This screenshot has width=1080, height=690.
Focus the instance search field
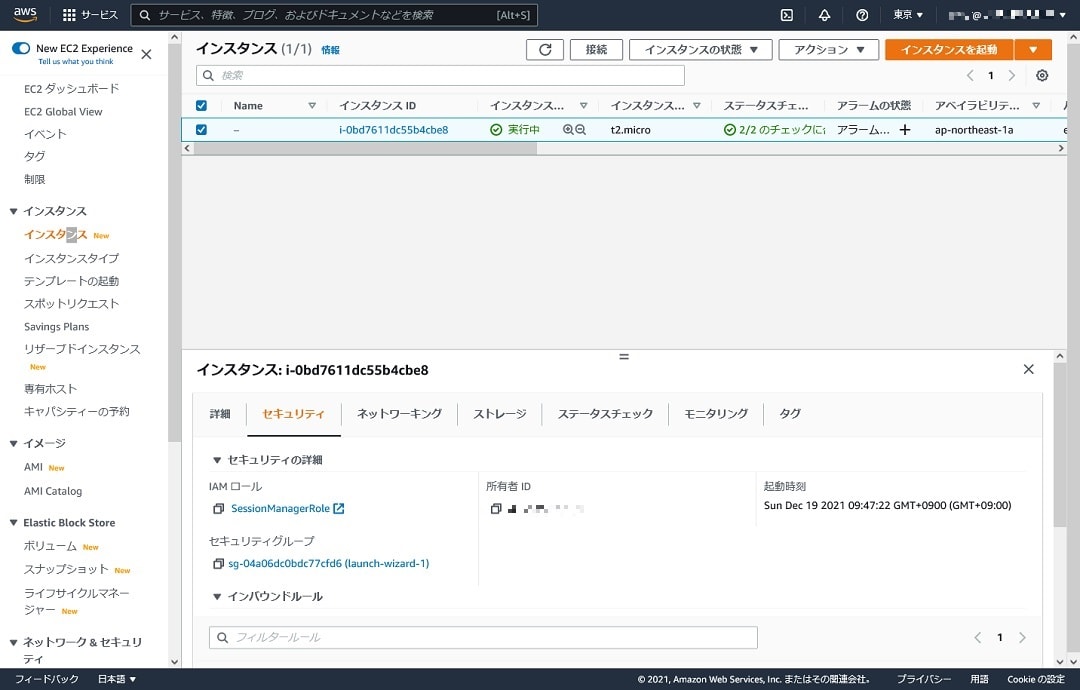click(440, 75)
